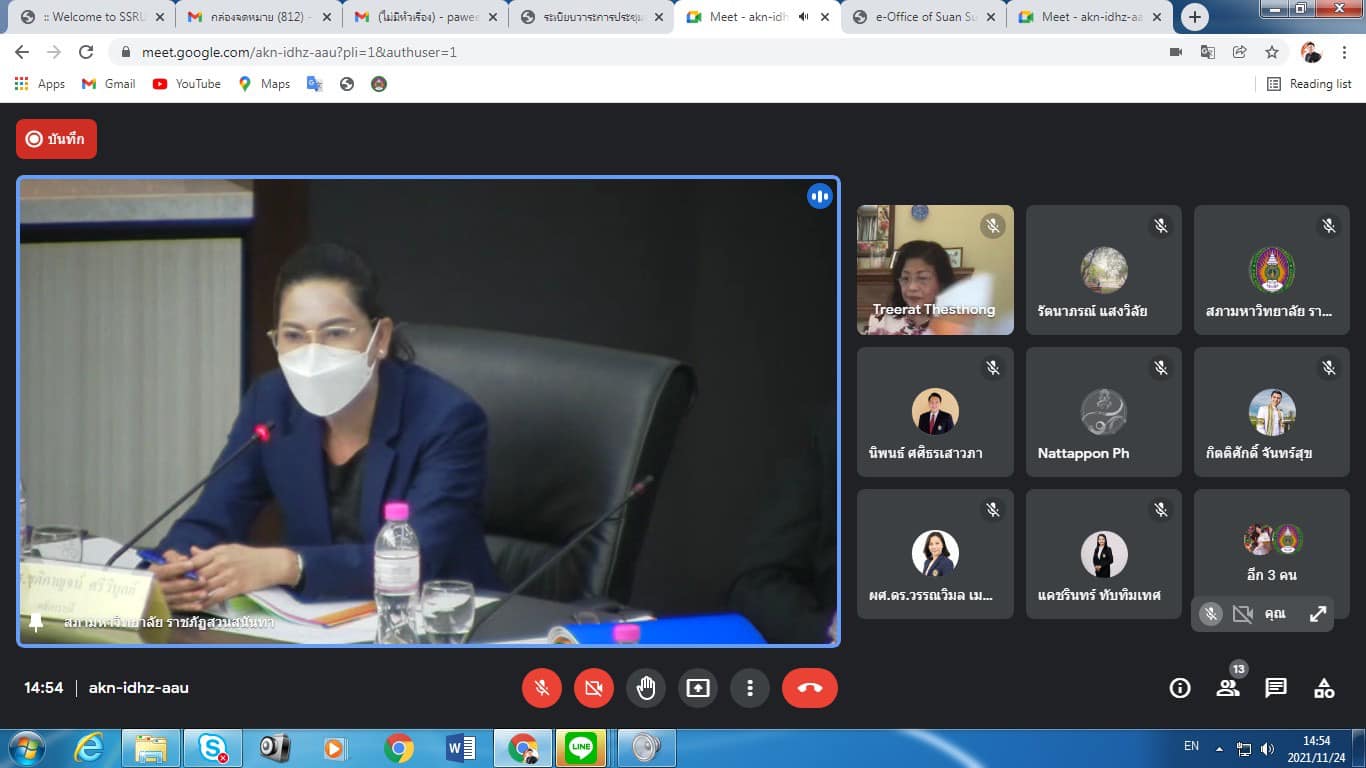Open the chat messages panel
Viewport: 1366px width, 768px height.
point(1275,688)
